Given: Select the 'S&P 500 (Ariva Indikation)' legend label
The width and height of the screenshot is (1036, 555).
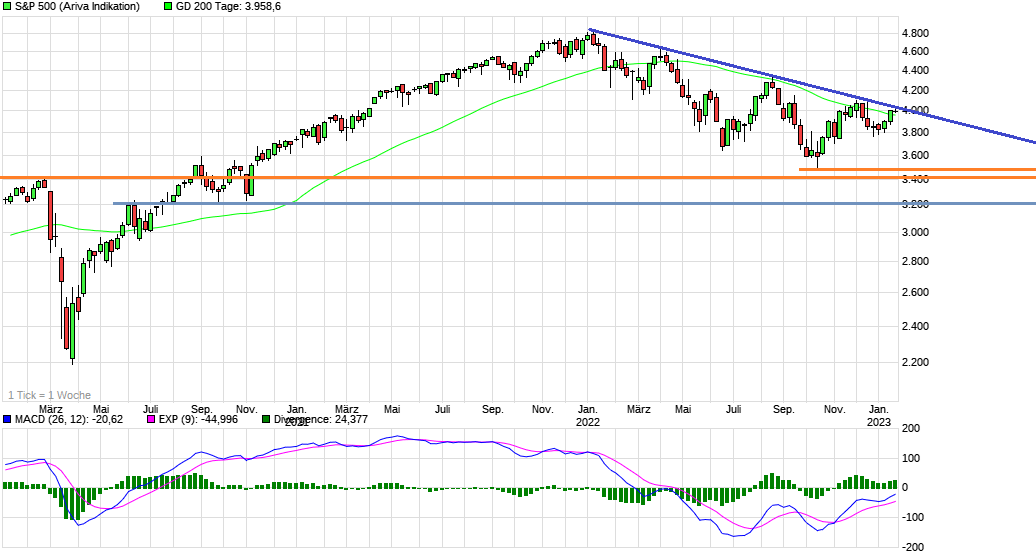Looking at the screenshot, I should pos(77,7).
